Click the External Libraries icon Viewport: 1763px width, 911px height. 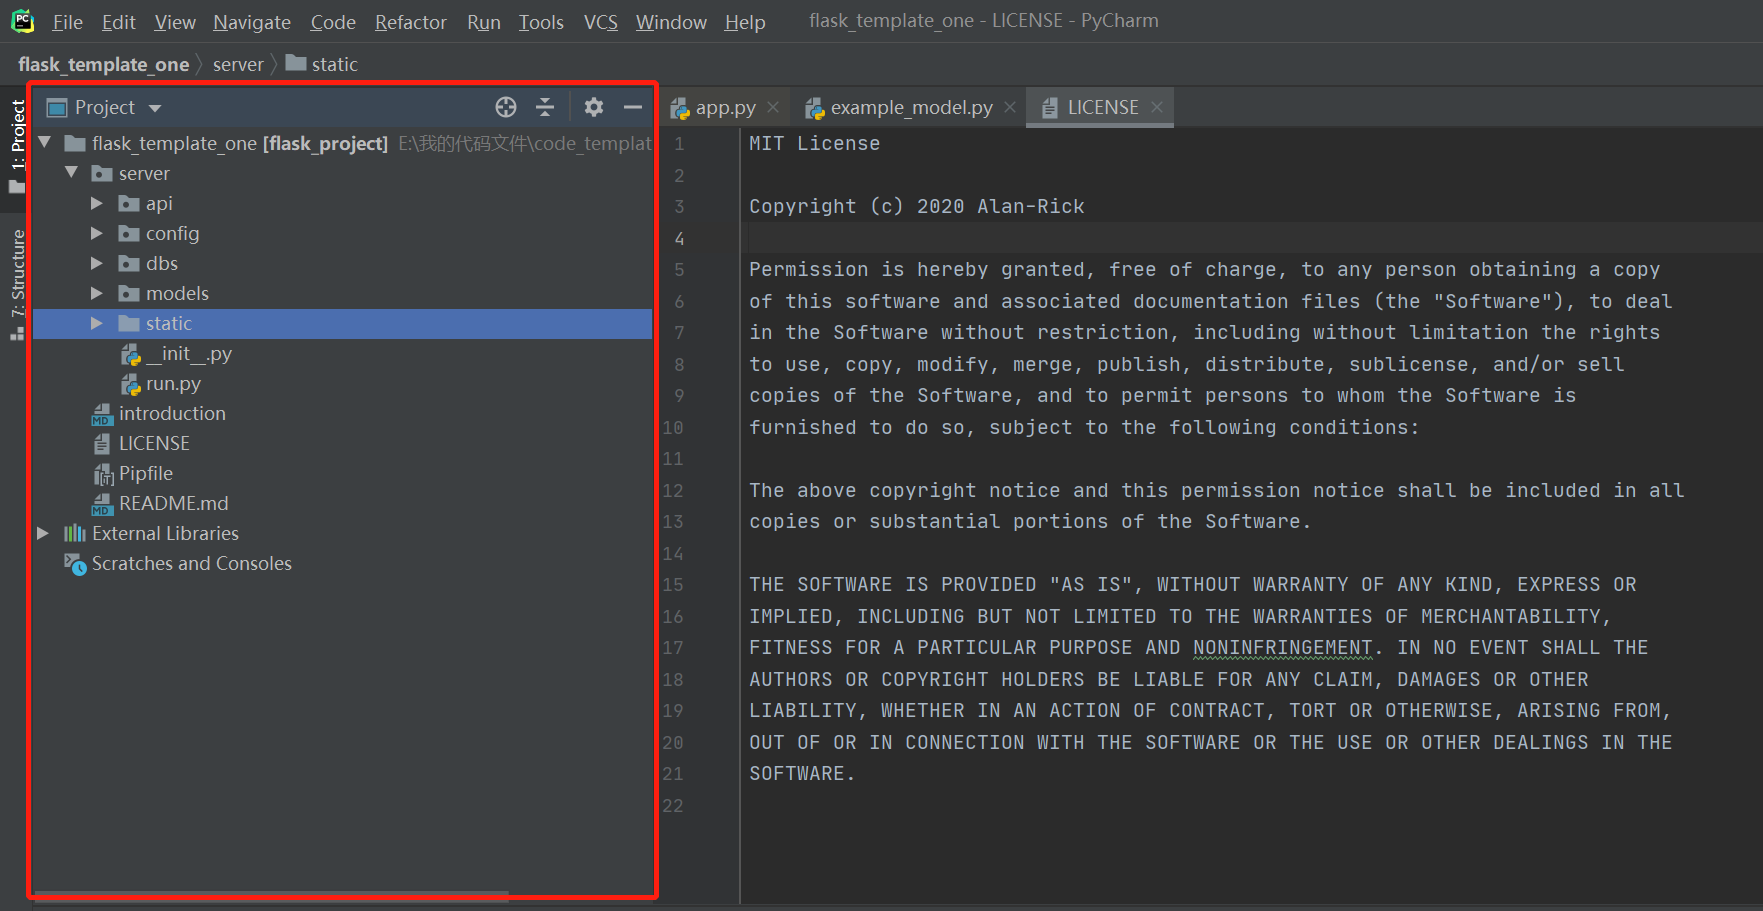coord(75,534)
